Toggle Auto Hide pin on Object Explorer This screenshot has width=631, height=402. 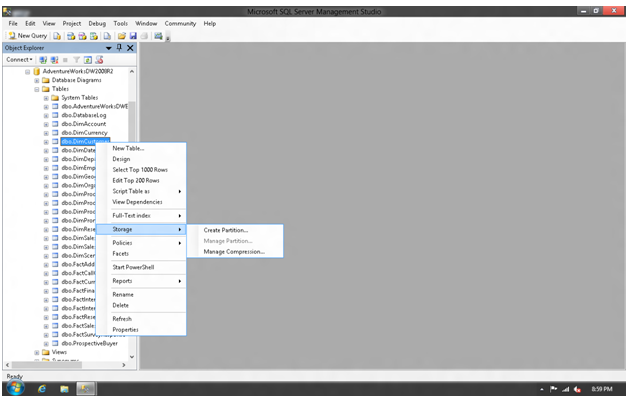(119, 47)
